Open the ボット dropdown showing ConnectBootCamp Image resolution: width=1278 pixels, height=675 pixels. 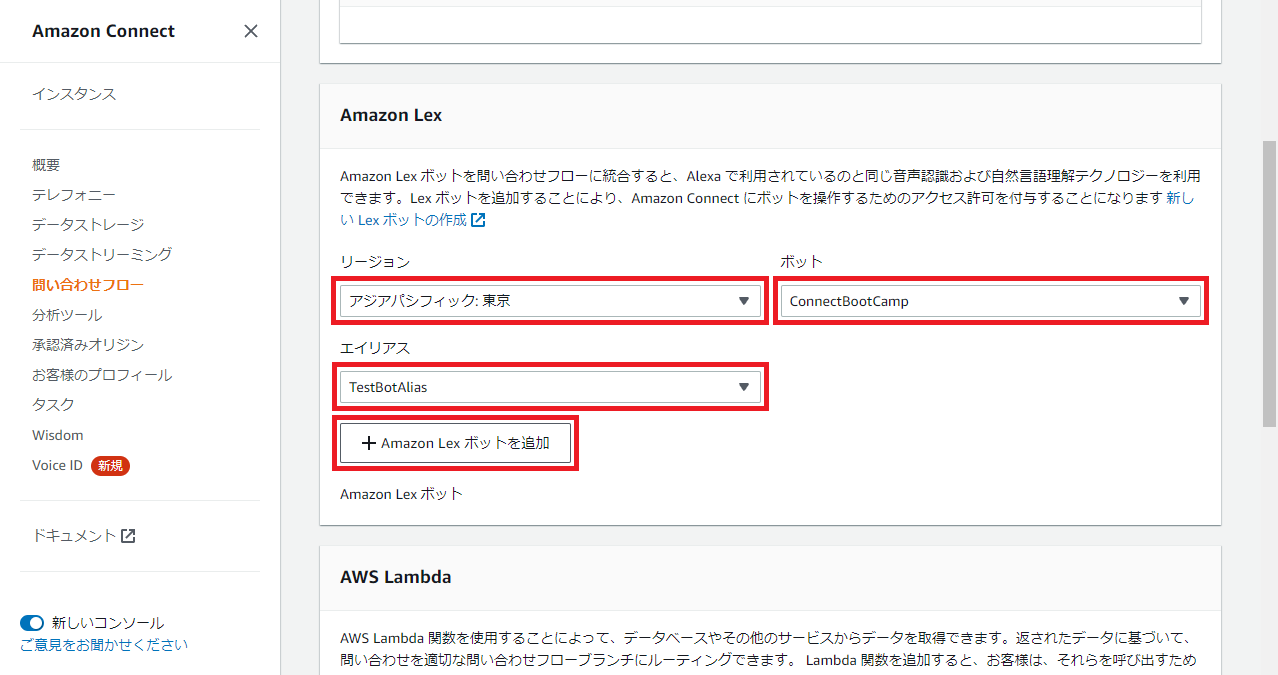(990, 301)
